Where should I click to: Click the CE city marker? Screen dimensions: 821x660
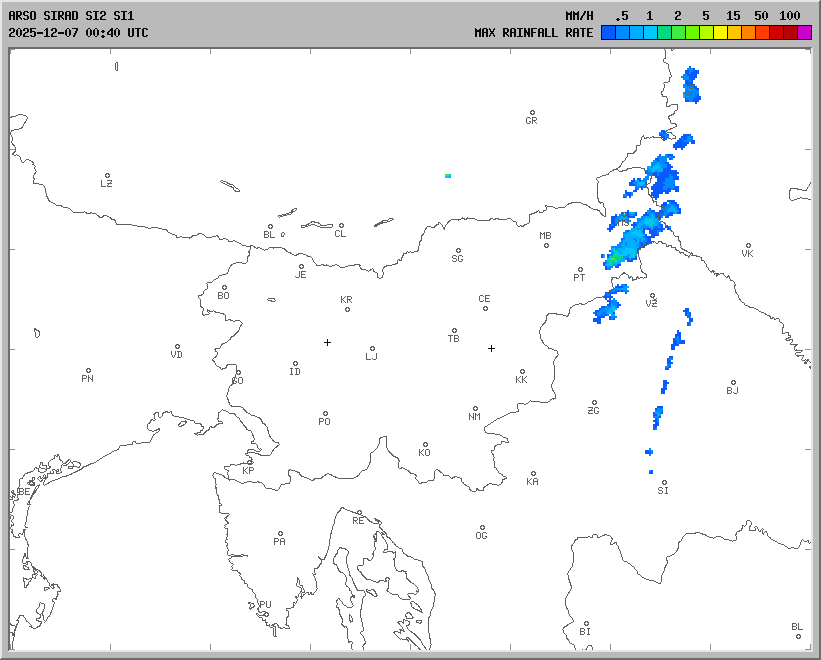(485, 307)
